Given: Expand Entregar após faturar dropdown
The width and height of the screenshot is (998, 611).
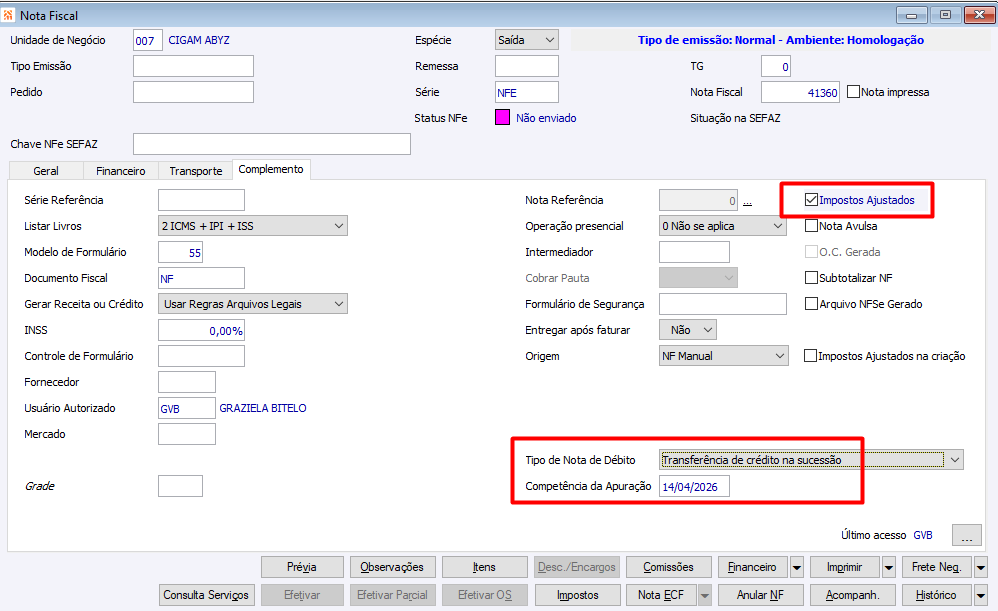Looking at the screenshot, I should (x=688, y=330).
